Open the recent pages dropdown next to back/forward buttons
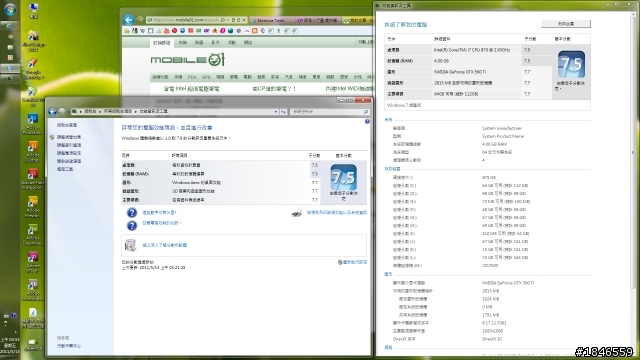Screen dimensions: 640x360 coord(69,111)
